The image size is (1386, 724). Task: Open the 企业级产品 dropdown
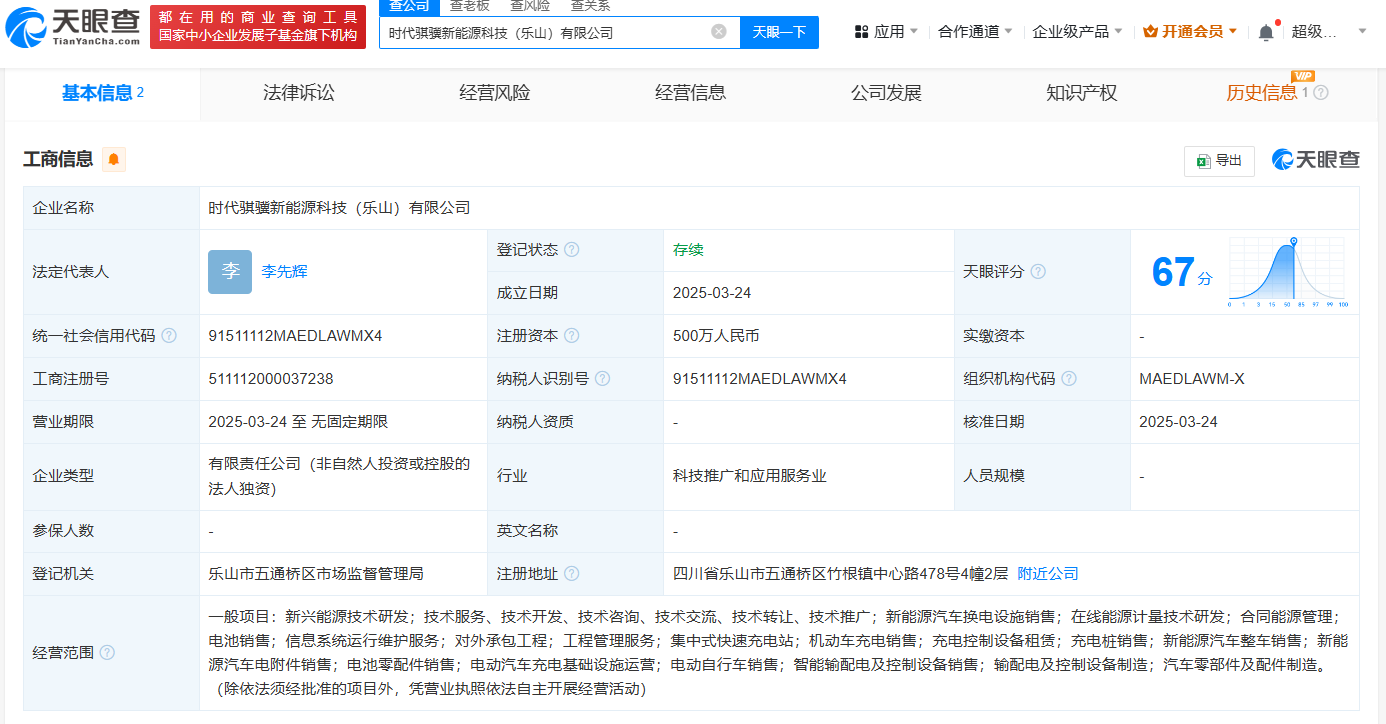point(1077,32)
